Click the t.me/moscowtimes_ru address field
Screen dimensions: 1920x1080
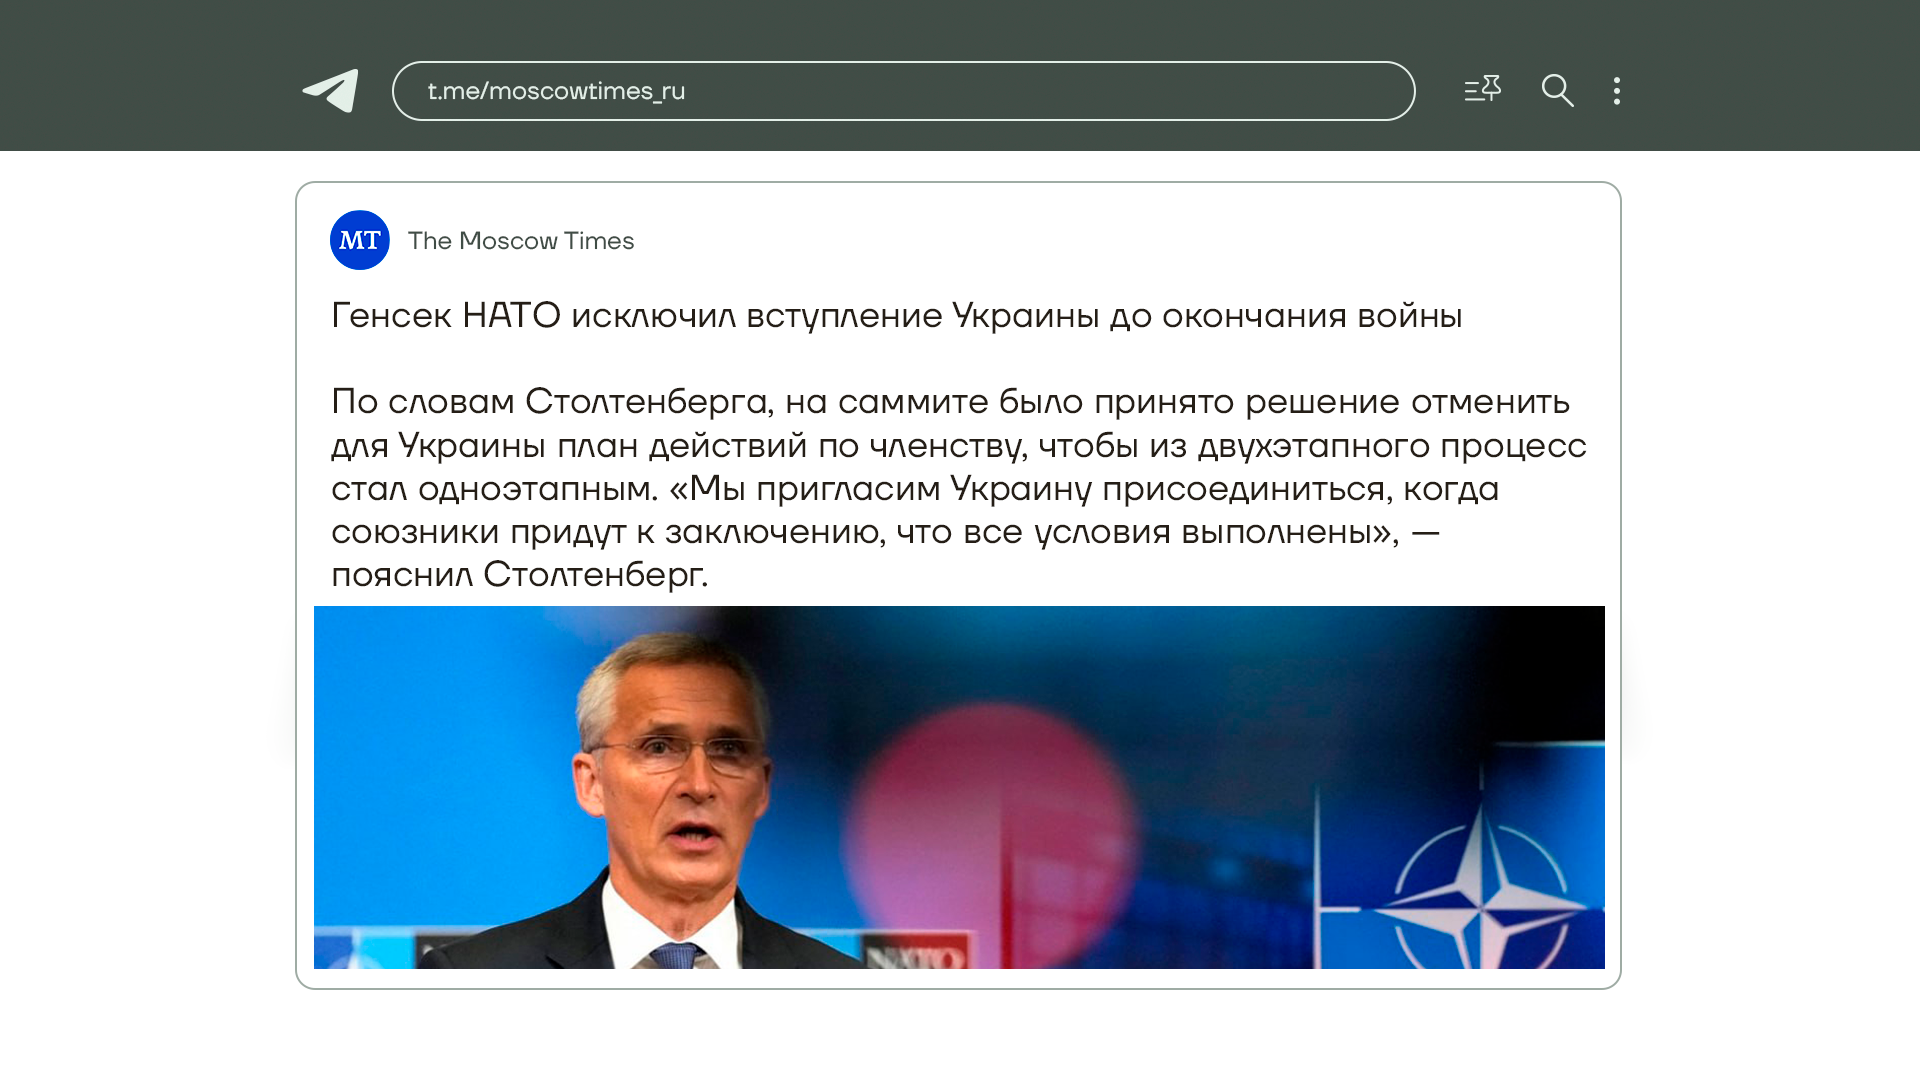[903, 91]
